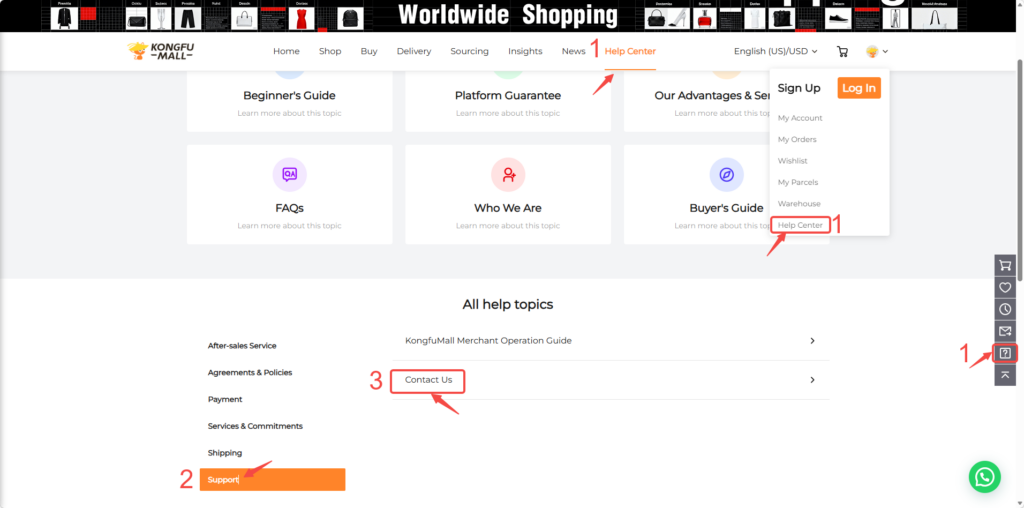Image resolution: width=1024 pixels, height=508 pixels.
Task: Open Sourcing in navigation
Action: click(470, 52)
